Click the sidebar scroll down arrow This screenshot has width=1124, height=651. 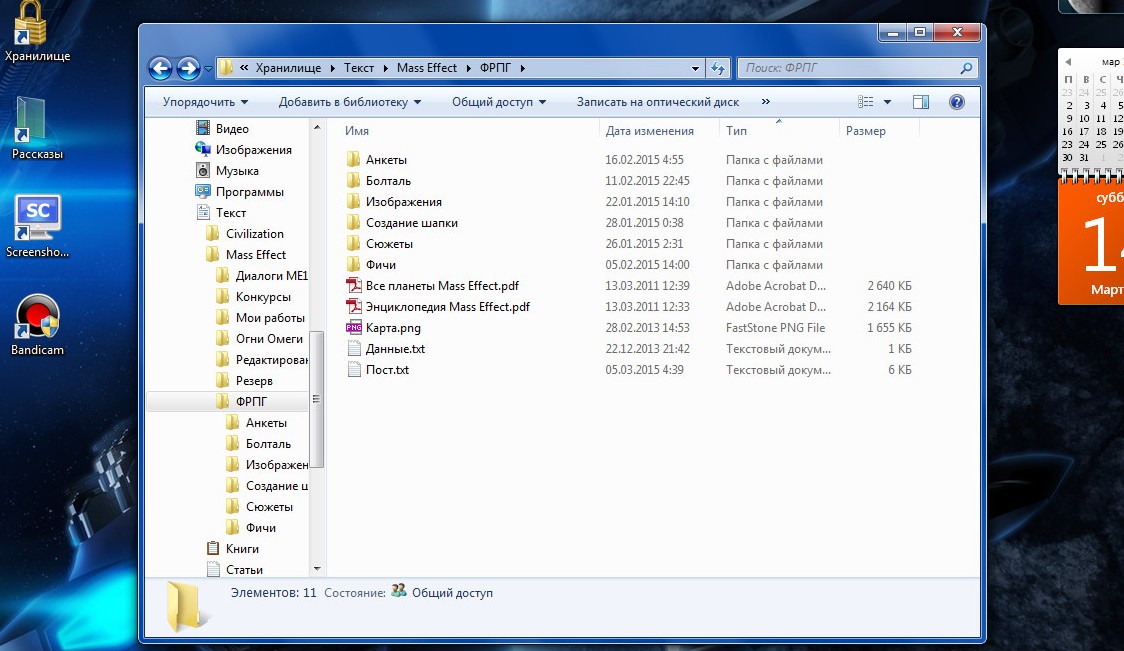click(x=317, y=569)
